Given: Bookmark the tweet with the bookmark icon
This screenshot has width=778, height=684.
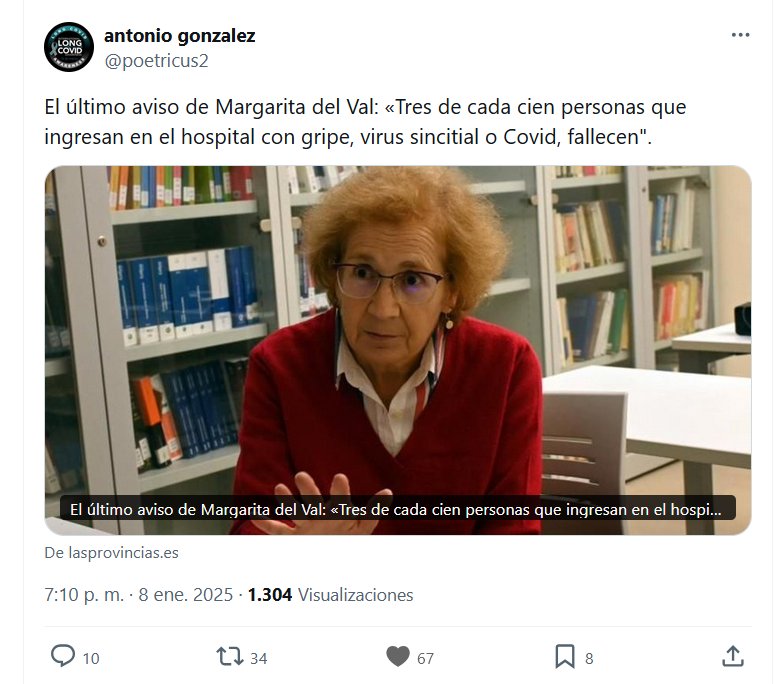Looking at the screenshot, I should [565, 656].
